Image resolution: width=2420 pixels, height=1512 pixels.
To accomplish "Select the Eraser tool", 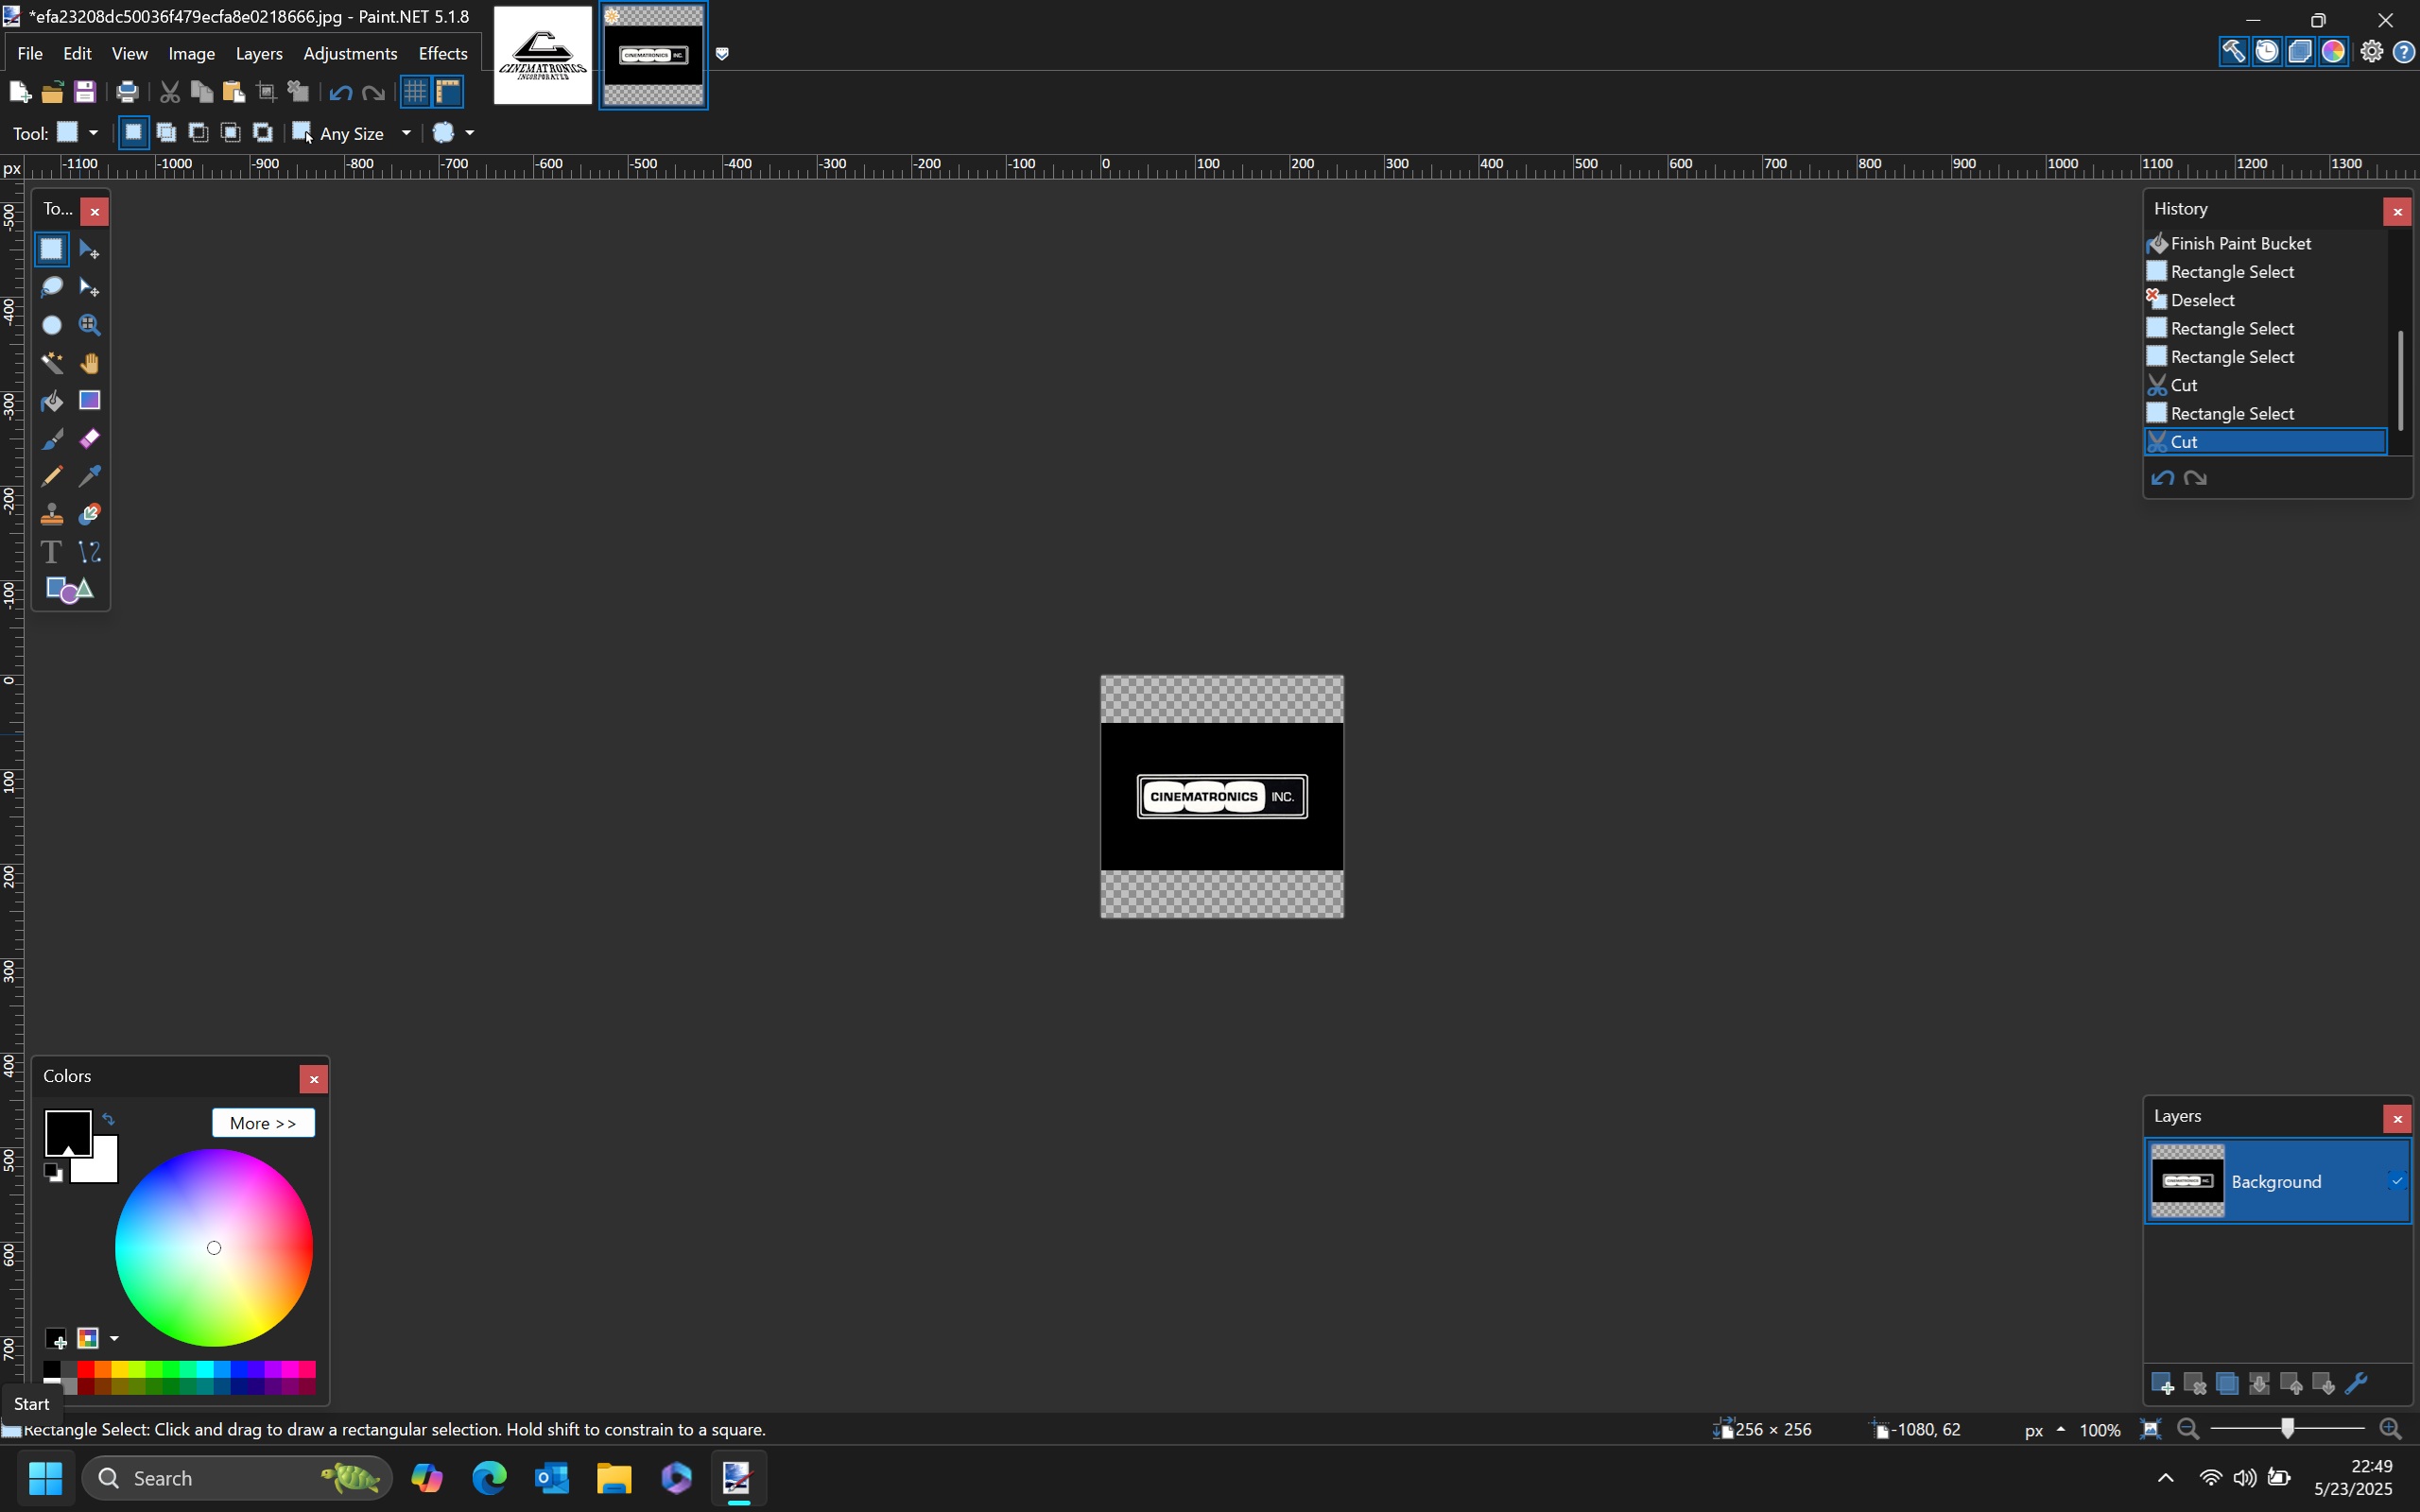I will point(89,439).
